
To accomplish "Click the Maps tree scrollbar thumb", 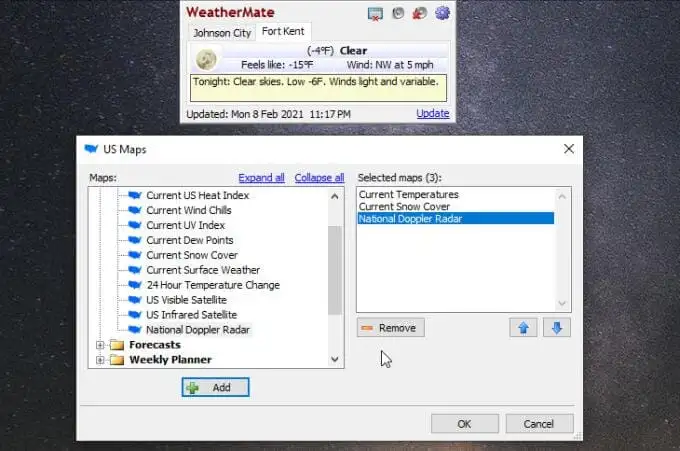I will pyautogui.click(x=335, y=270).
